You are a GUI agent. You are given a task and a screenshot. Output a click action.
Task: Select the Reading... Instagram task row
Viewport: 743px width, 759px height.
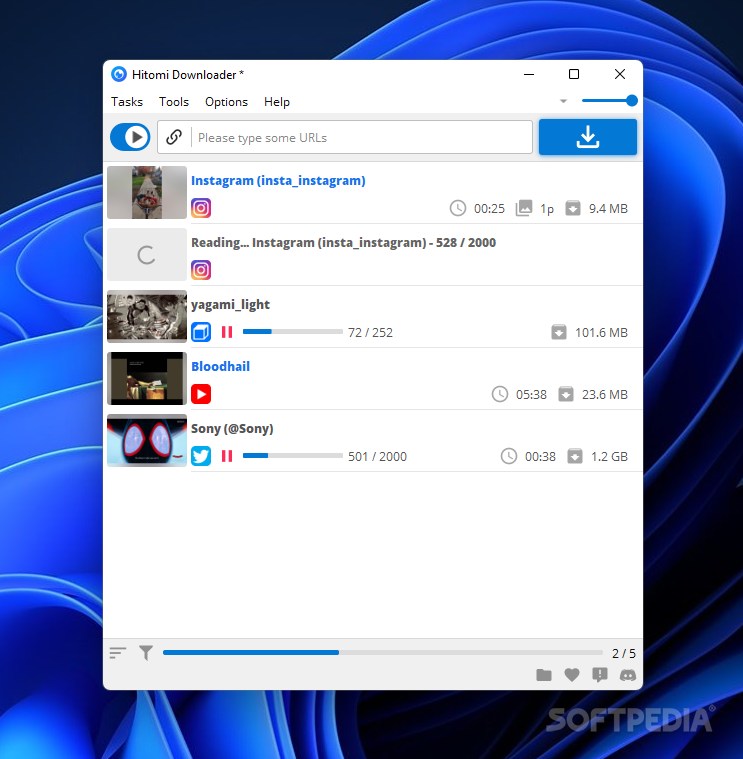[375, 255]
